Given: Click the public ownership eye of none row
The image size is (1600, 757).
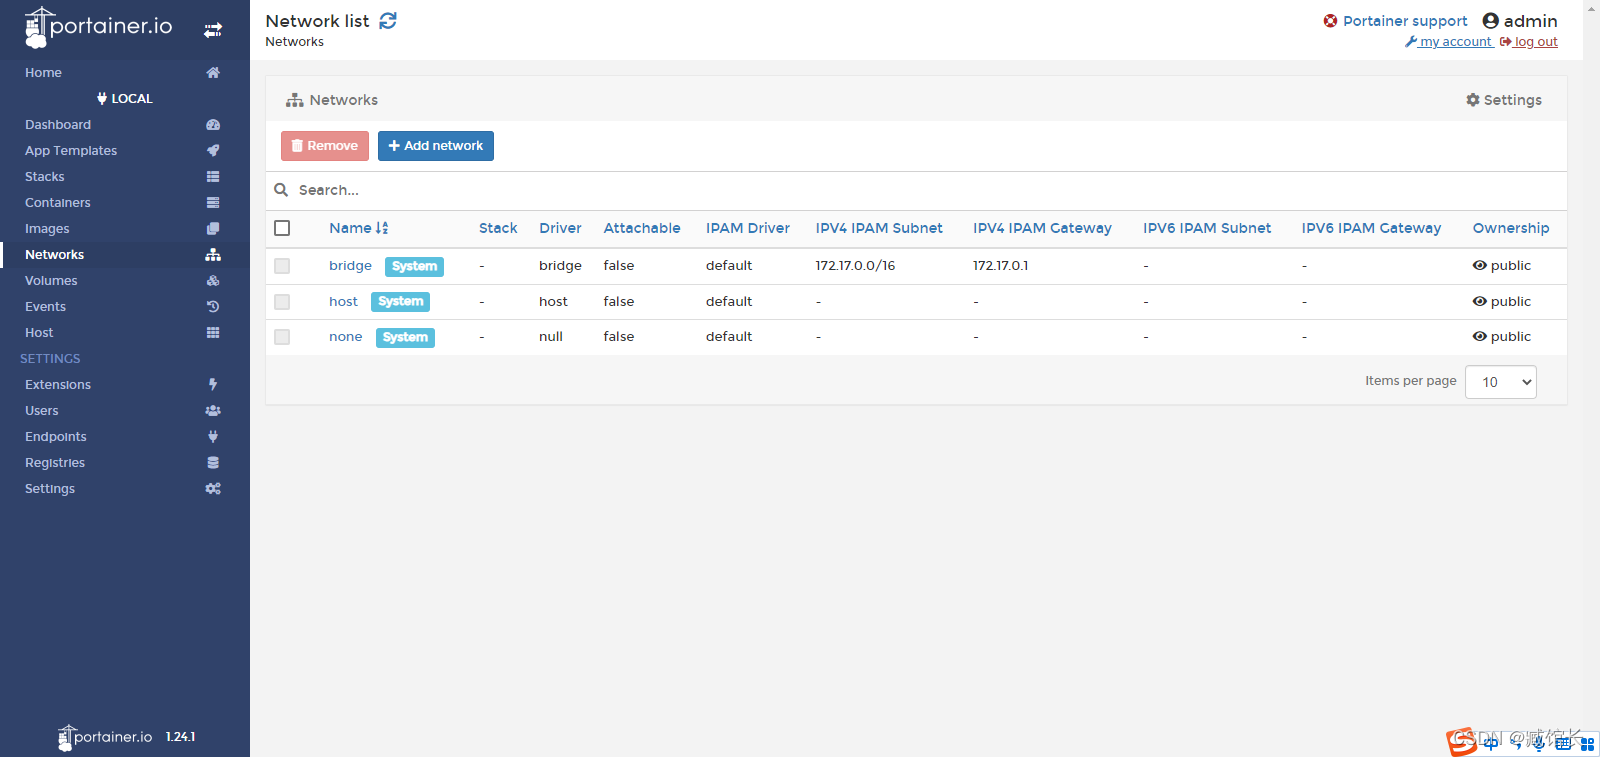Looking at the screenshot, I should [x=1479, y=336].
